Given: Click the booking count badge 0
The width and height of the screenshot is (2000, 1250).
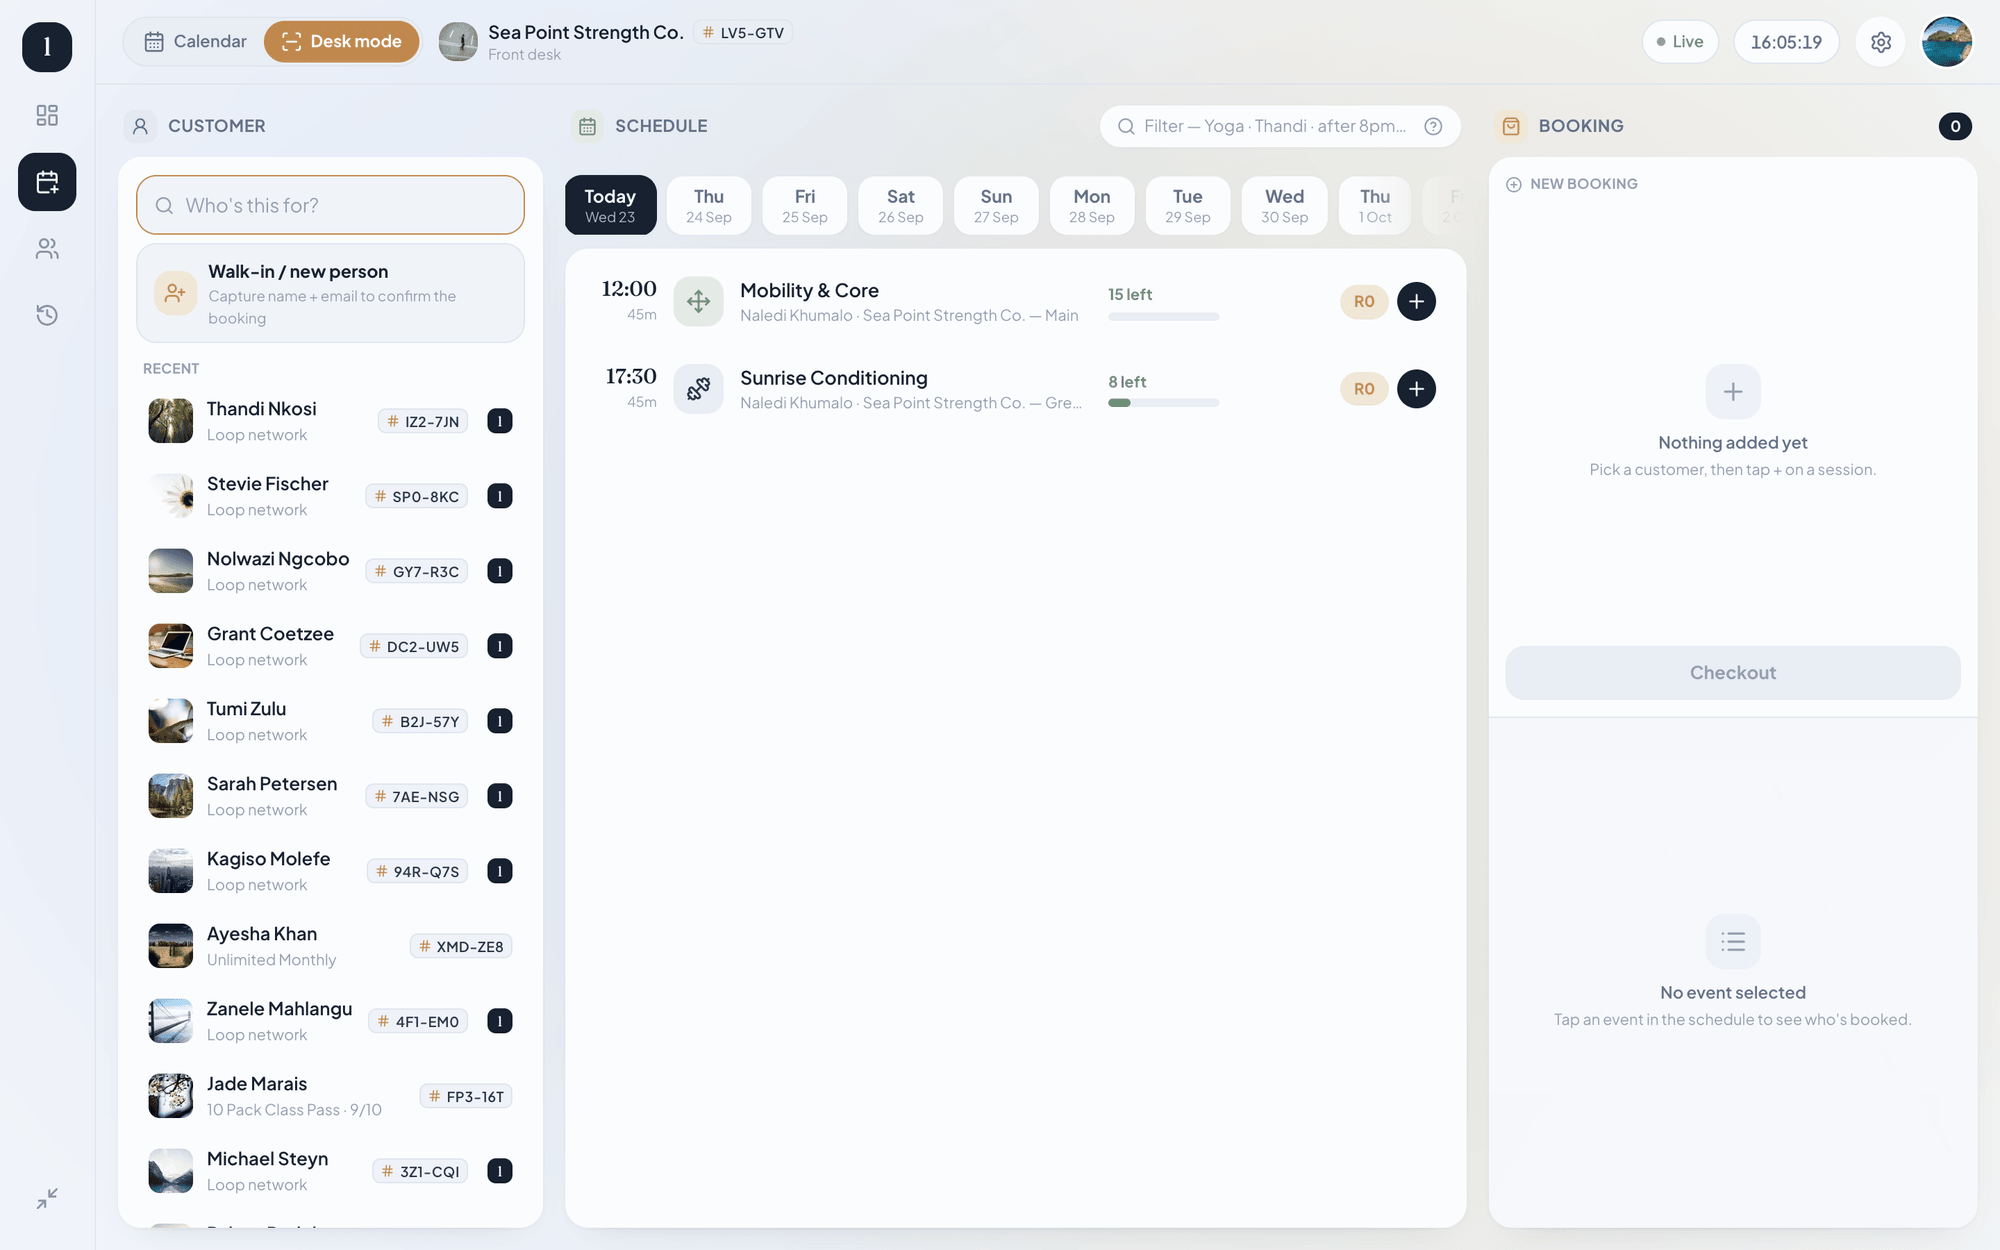Looking at the screenshot, I should tap(1955, 126).
